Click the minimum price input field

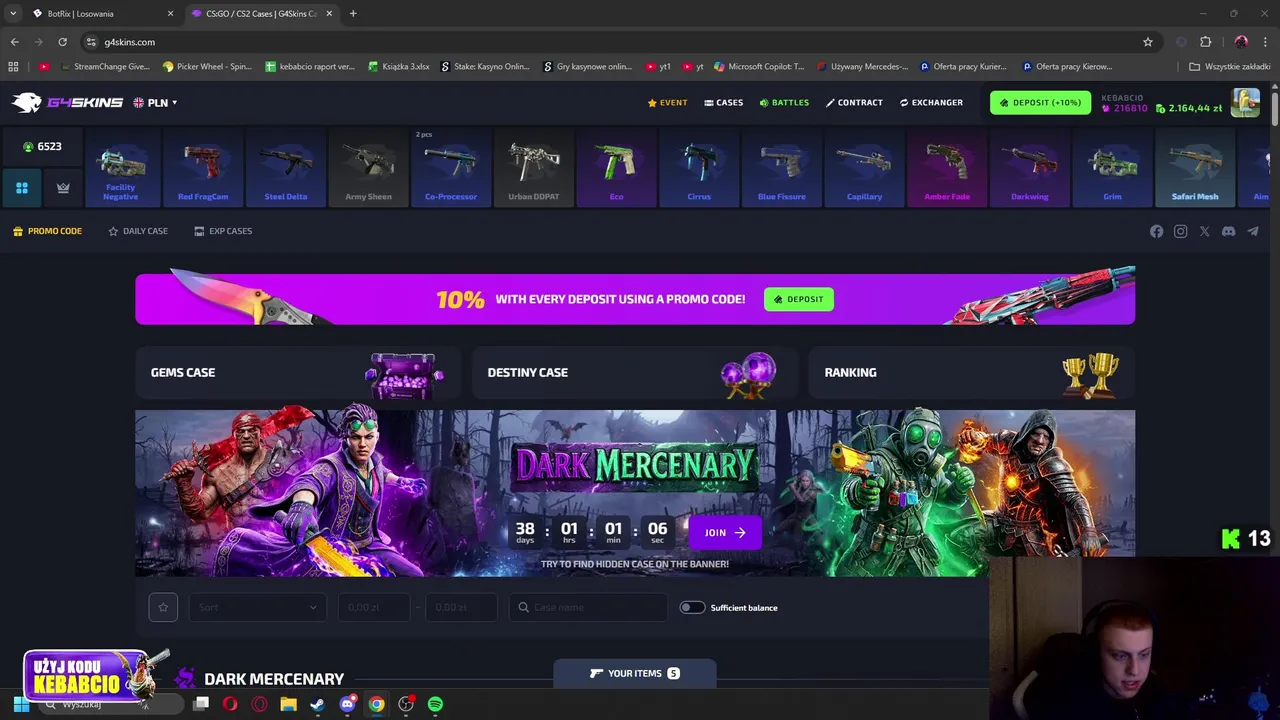pos(374,607)
